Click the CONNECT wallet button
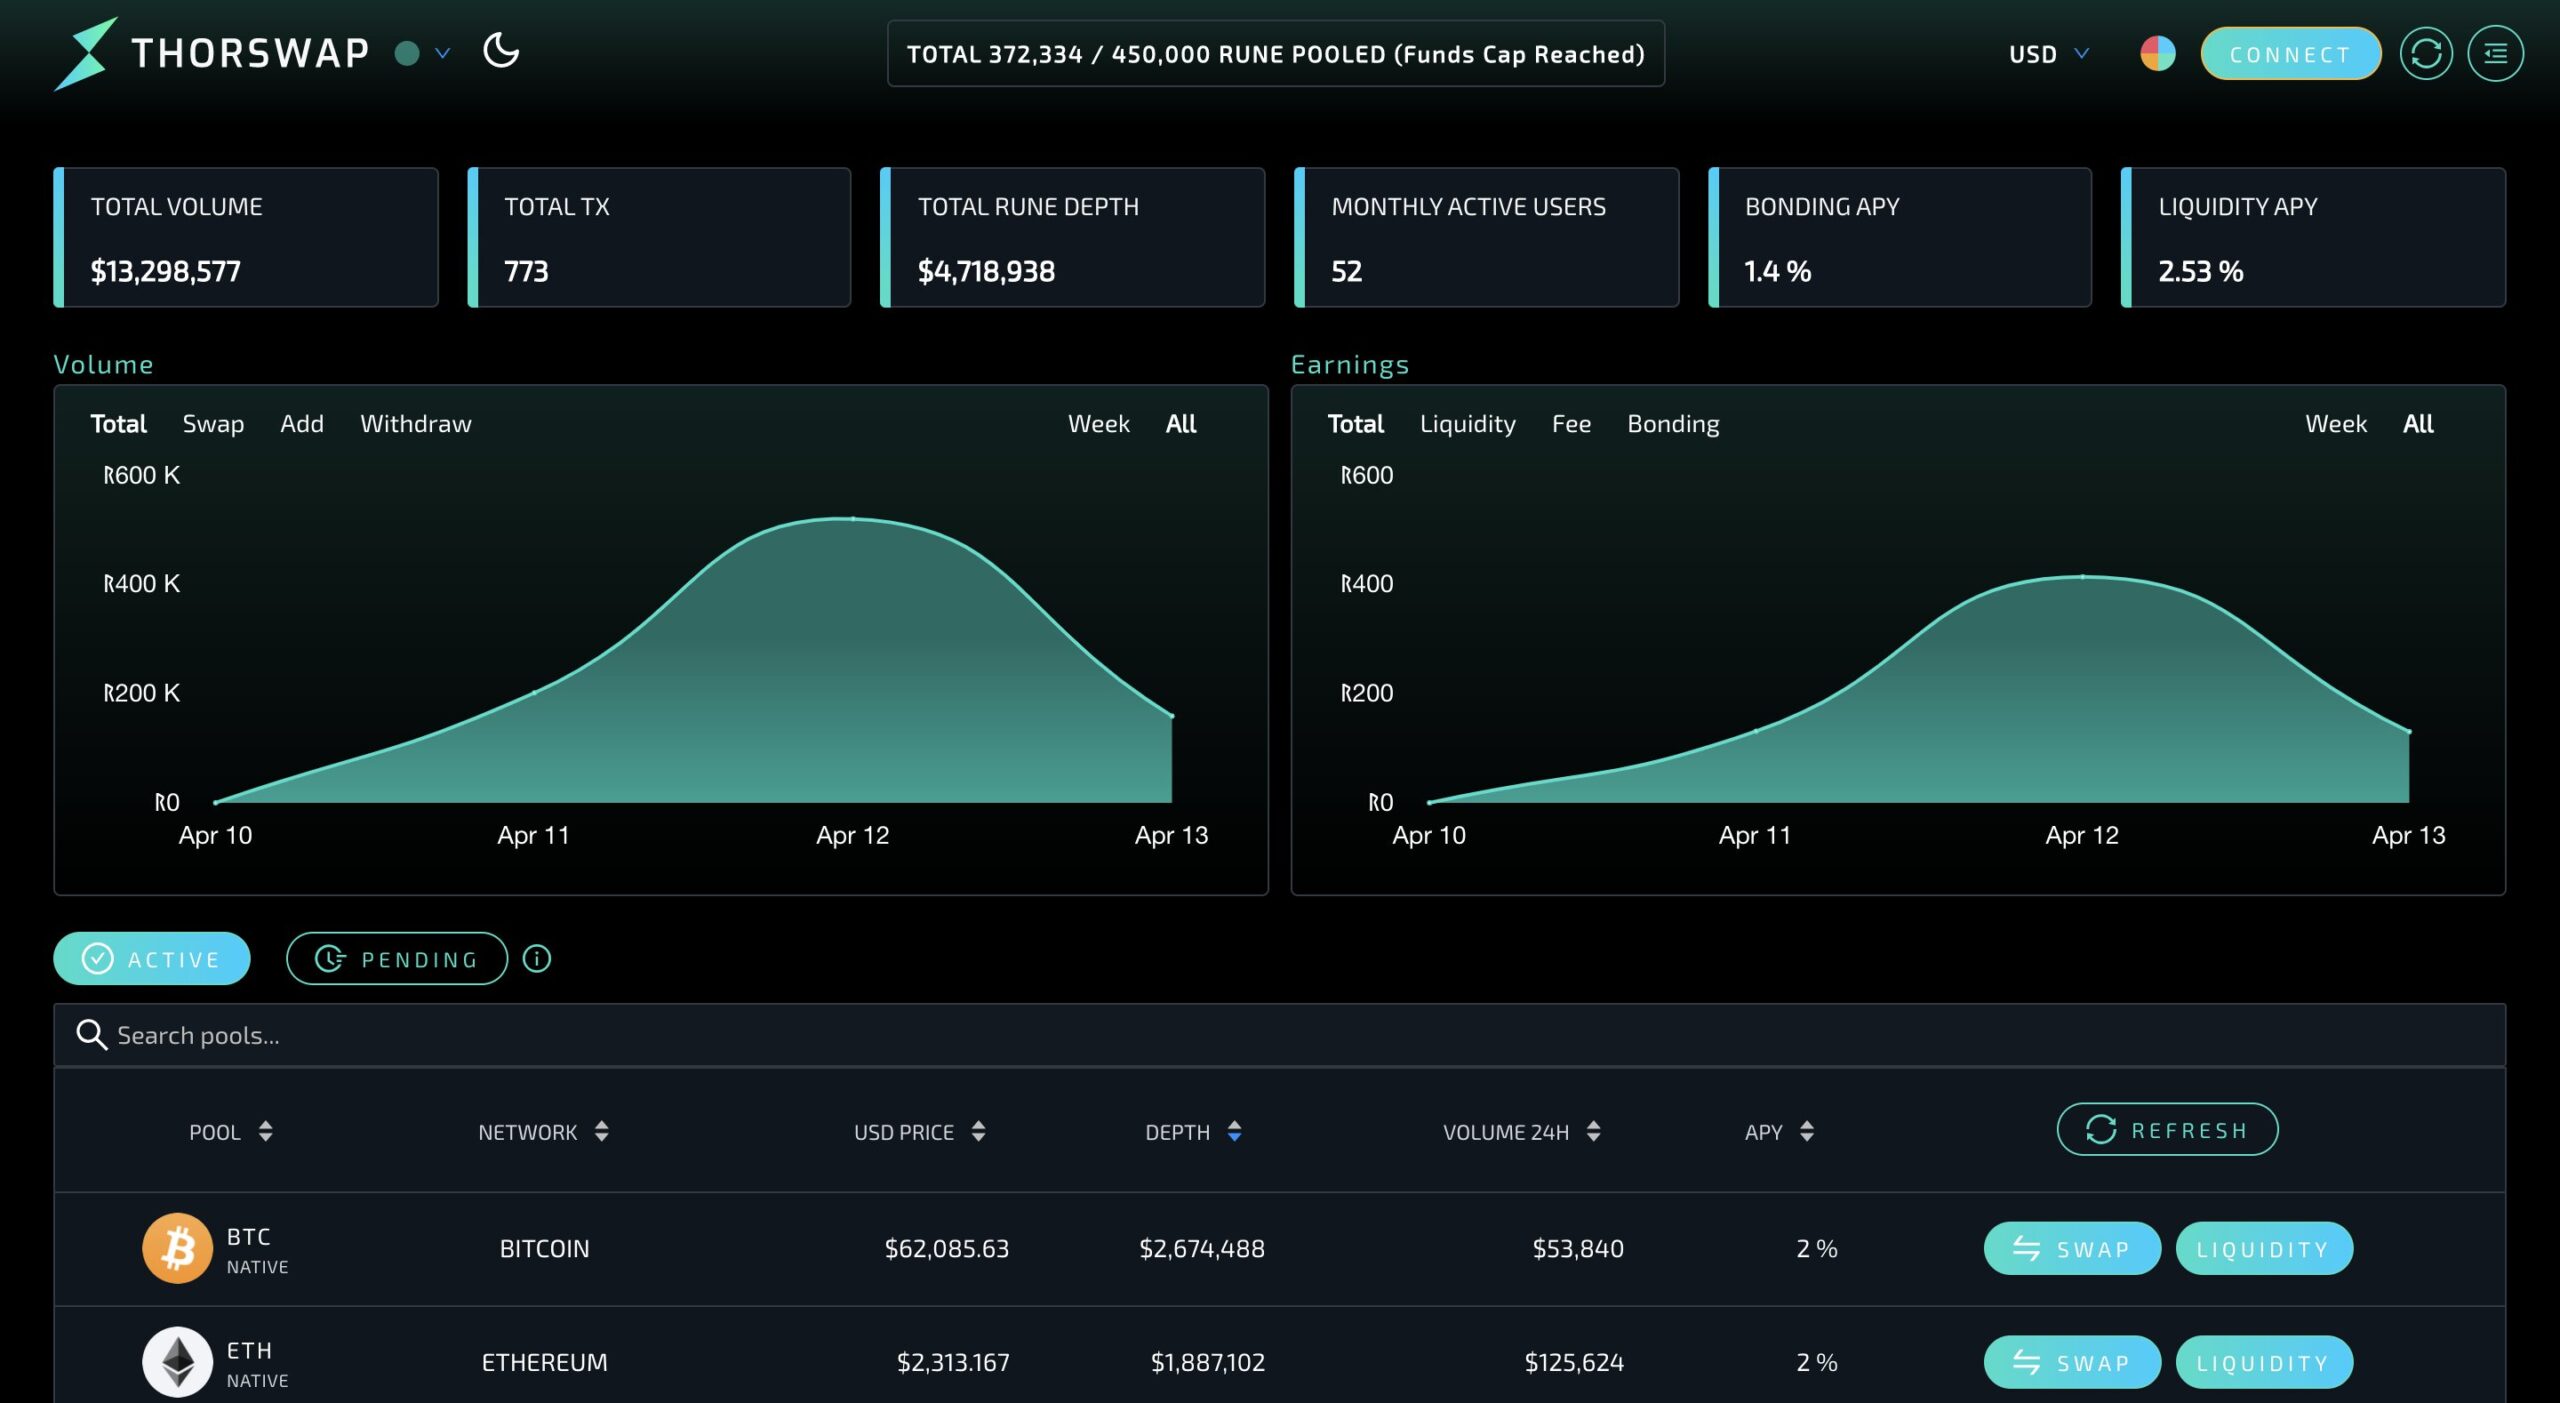This screenshot has height=1403, width=2560. tap(2290, 54)
